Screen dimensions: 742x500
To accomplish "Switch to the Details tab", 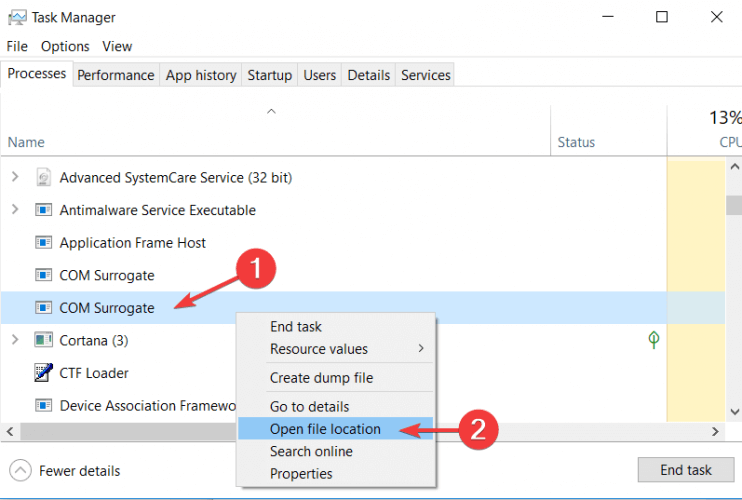I will click(369, 75).
